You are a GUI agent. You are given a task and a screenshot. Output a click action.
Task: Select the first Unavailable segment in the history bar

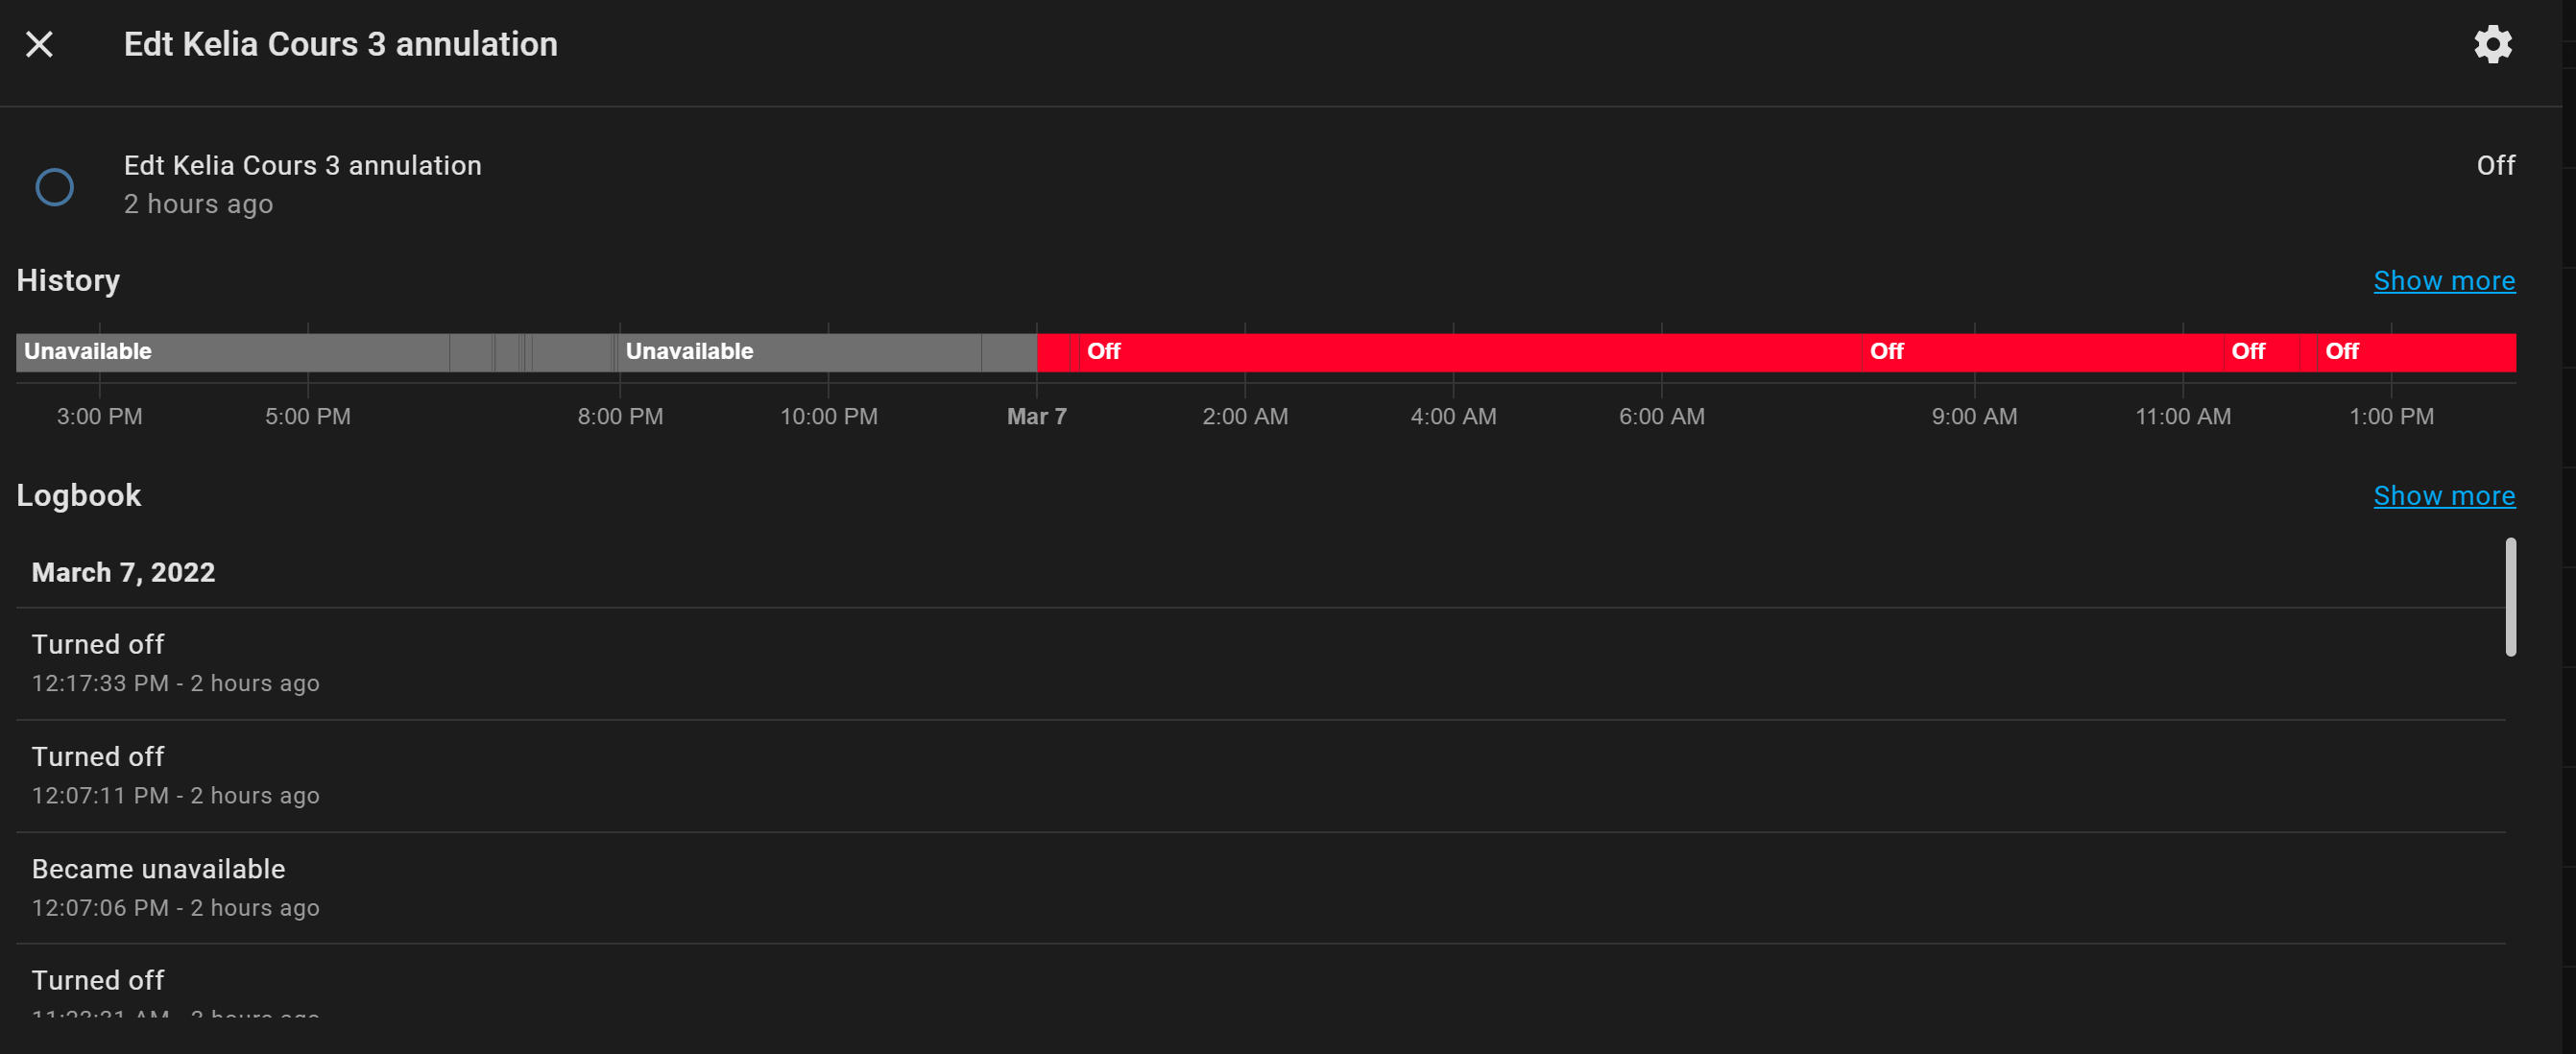[x=232, y=352]
